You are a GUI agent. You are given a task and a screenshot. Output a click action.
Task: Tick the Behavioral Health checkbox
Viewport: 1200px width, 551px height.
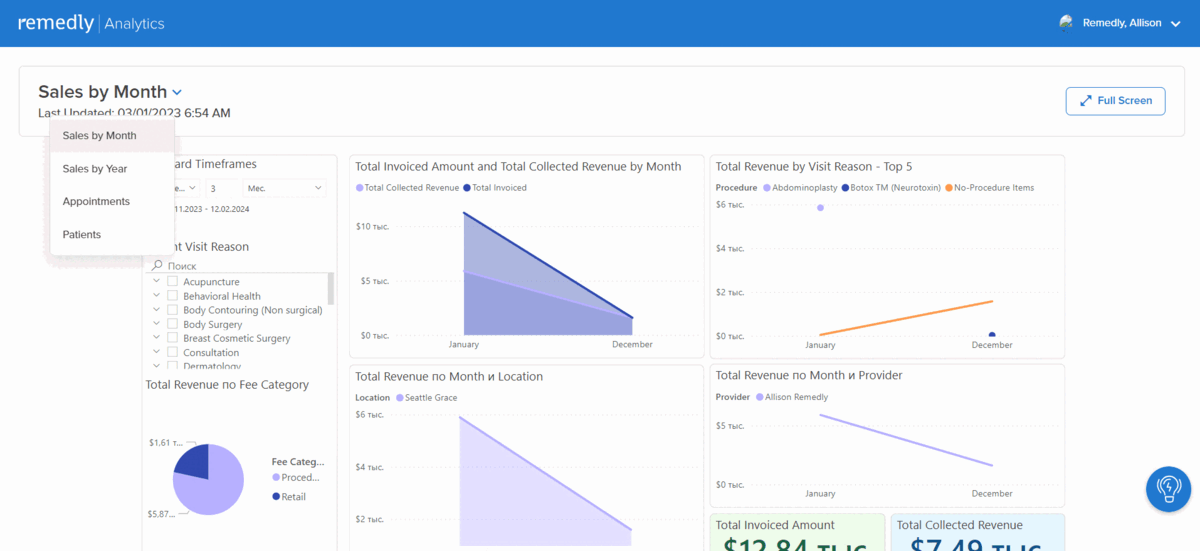point(173,296)
